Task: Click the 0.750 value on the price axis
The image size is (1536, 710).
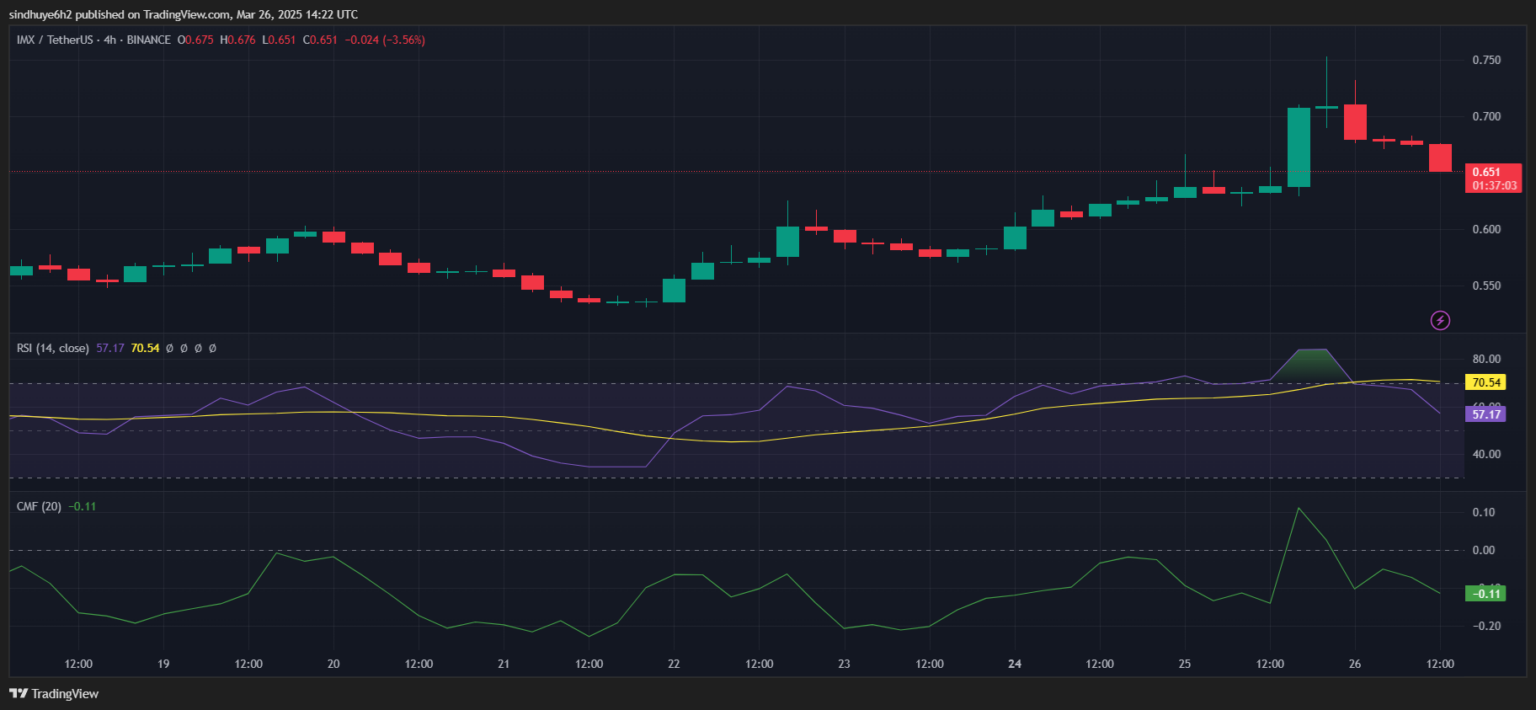Action: (1485, 59)
